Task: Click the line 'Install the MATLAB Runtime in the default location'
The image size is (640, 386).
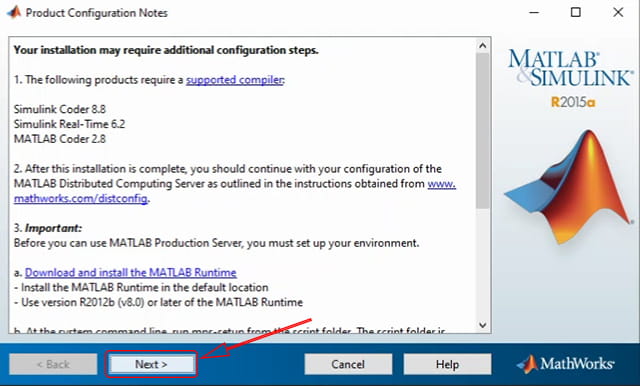Action: (x=144, y=288)
